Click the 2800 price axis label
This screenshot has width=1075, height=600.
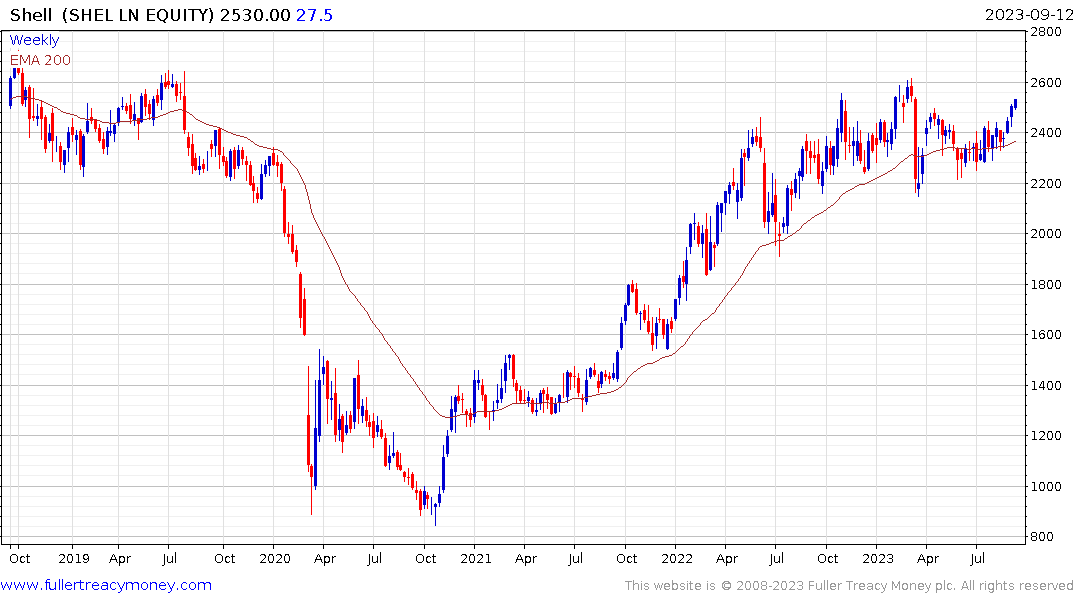point(1046,32)
